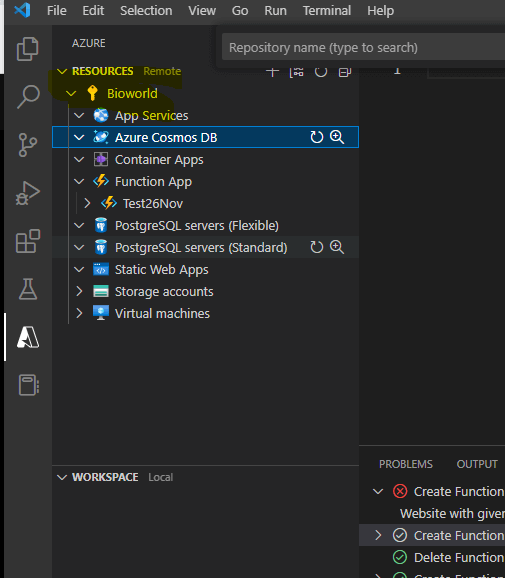The height and width of the screenshot is (578, 505).
Task: Collapse the Bioworld subscription node
Action: pyautogui.click(x=71, y=94)
